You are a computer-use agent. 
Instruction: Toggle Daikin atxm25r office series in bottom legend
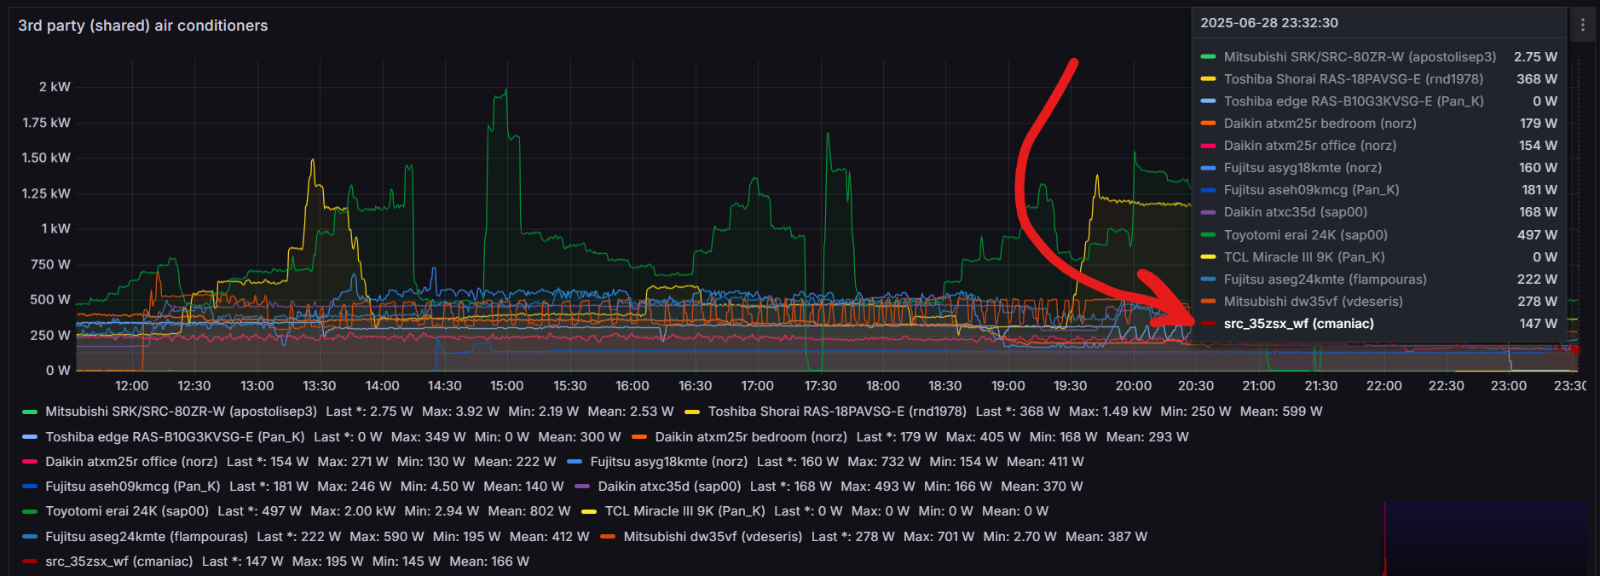coord(131,462)
